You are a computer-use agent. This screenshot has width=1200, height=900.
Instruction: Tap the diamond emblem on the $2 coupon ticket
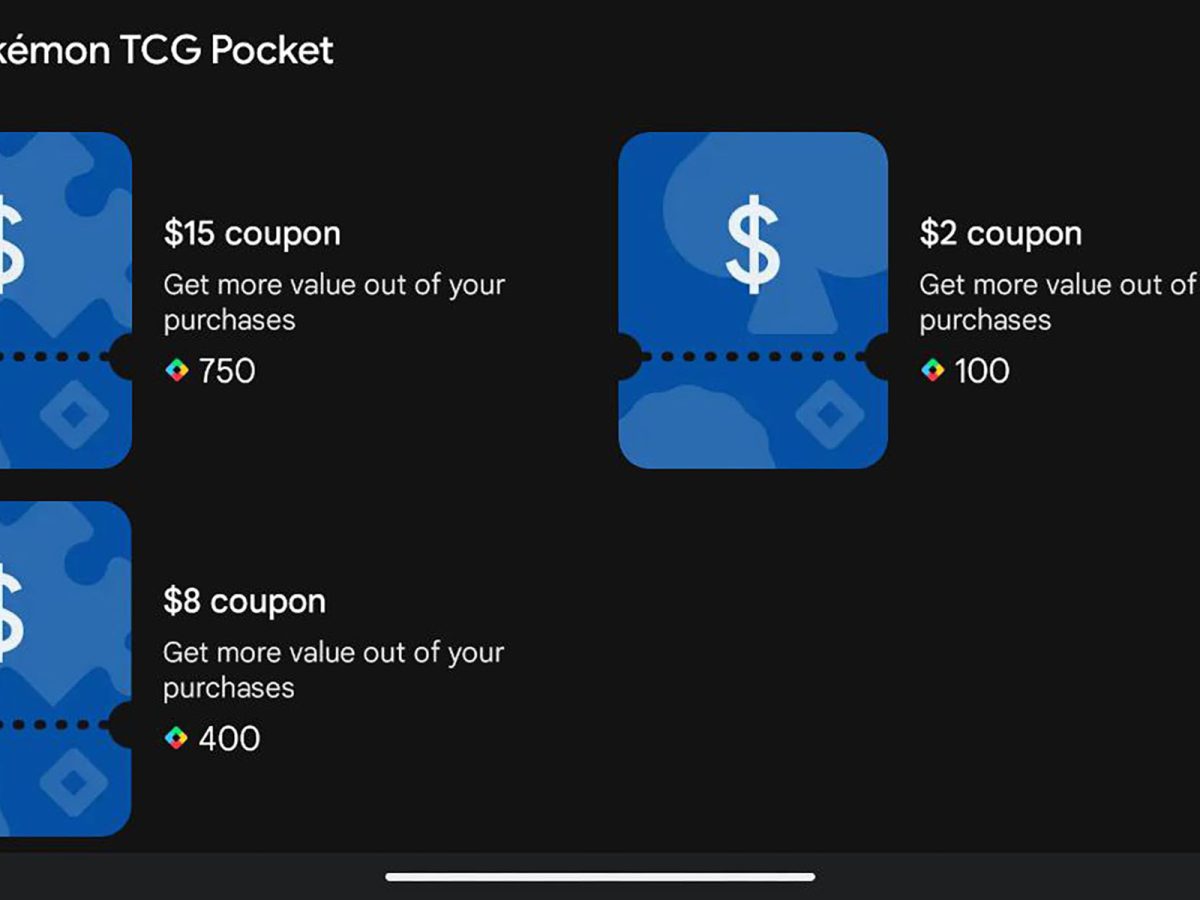point(829,414)
